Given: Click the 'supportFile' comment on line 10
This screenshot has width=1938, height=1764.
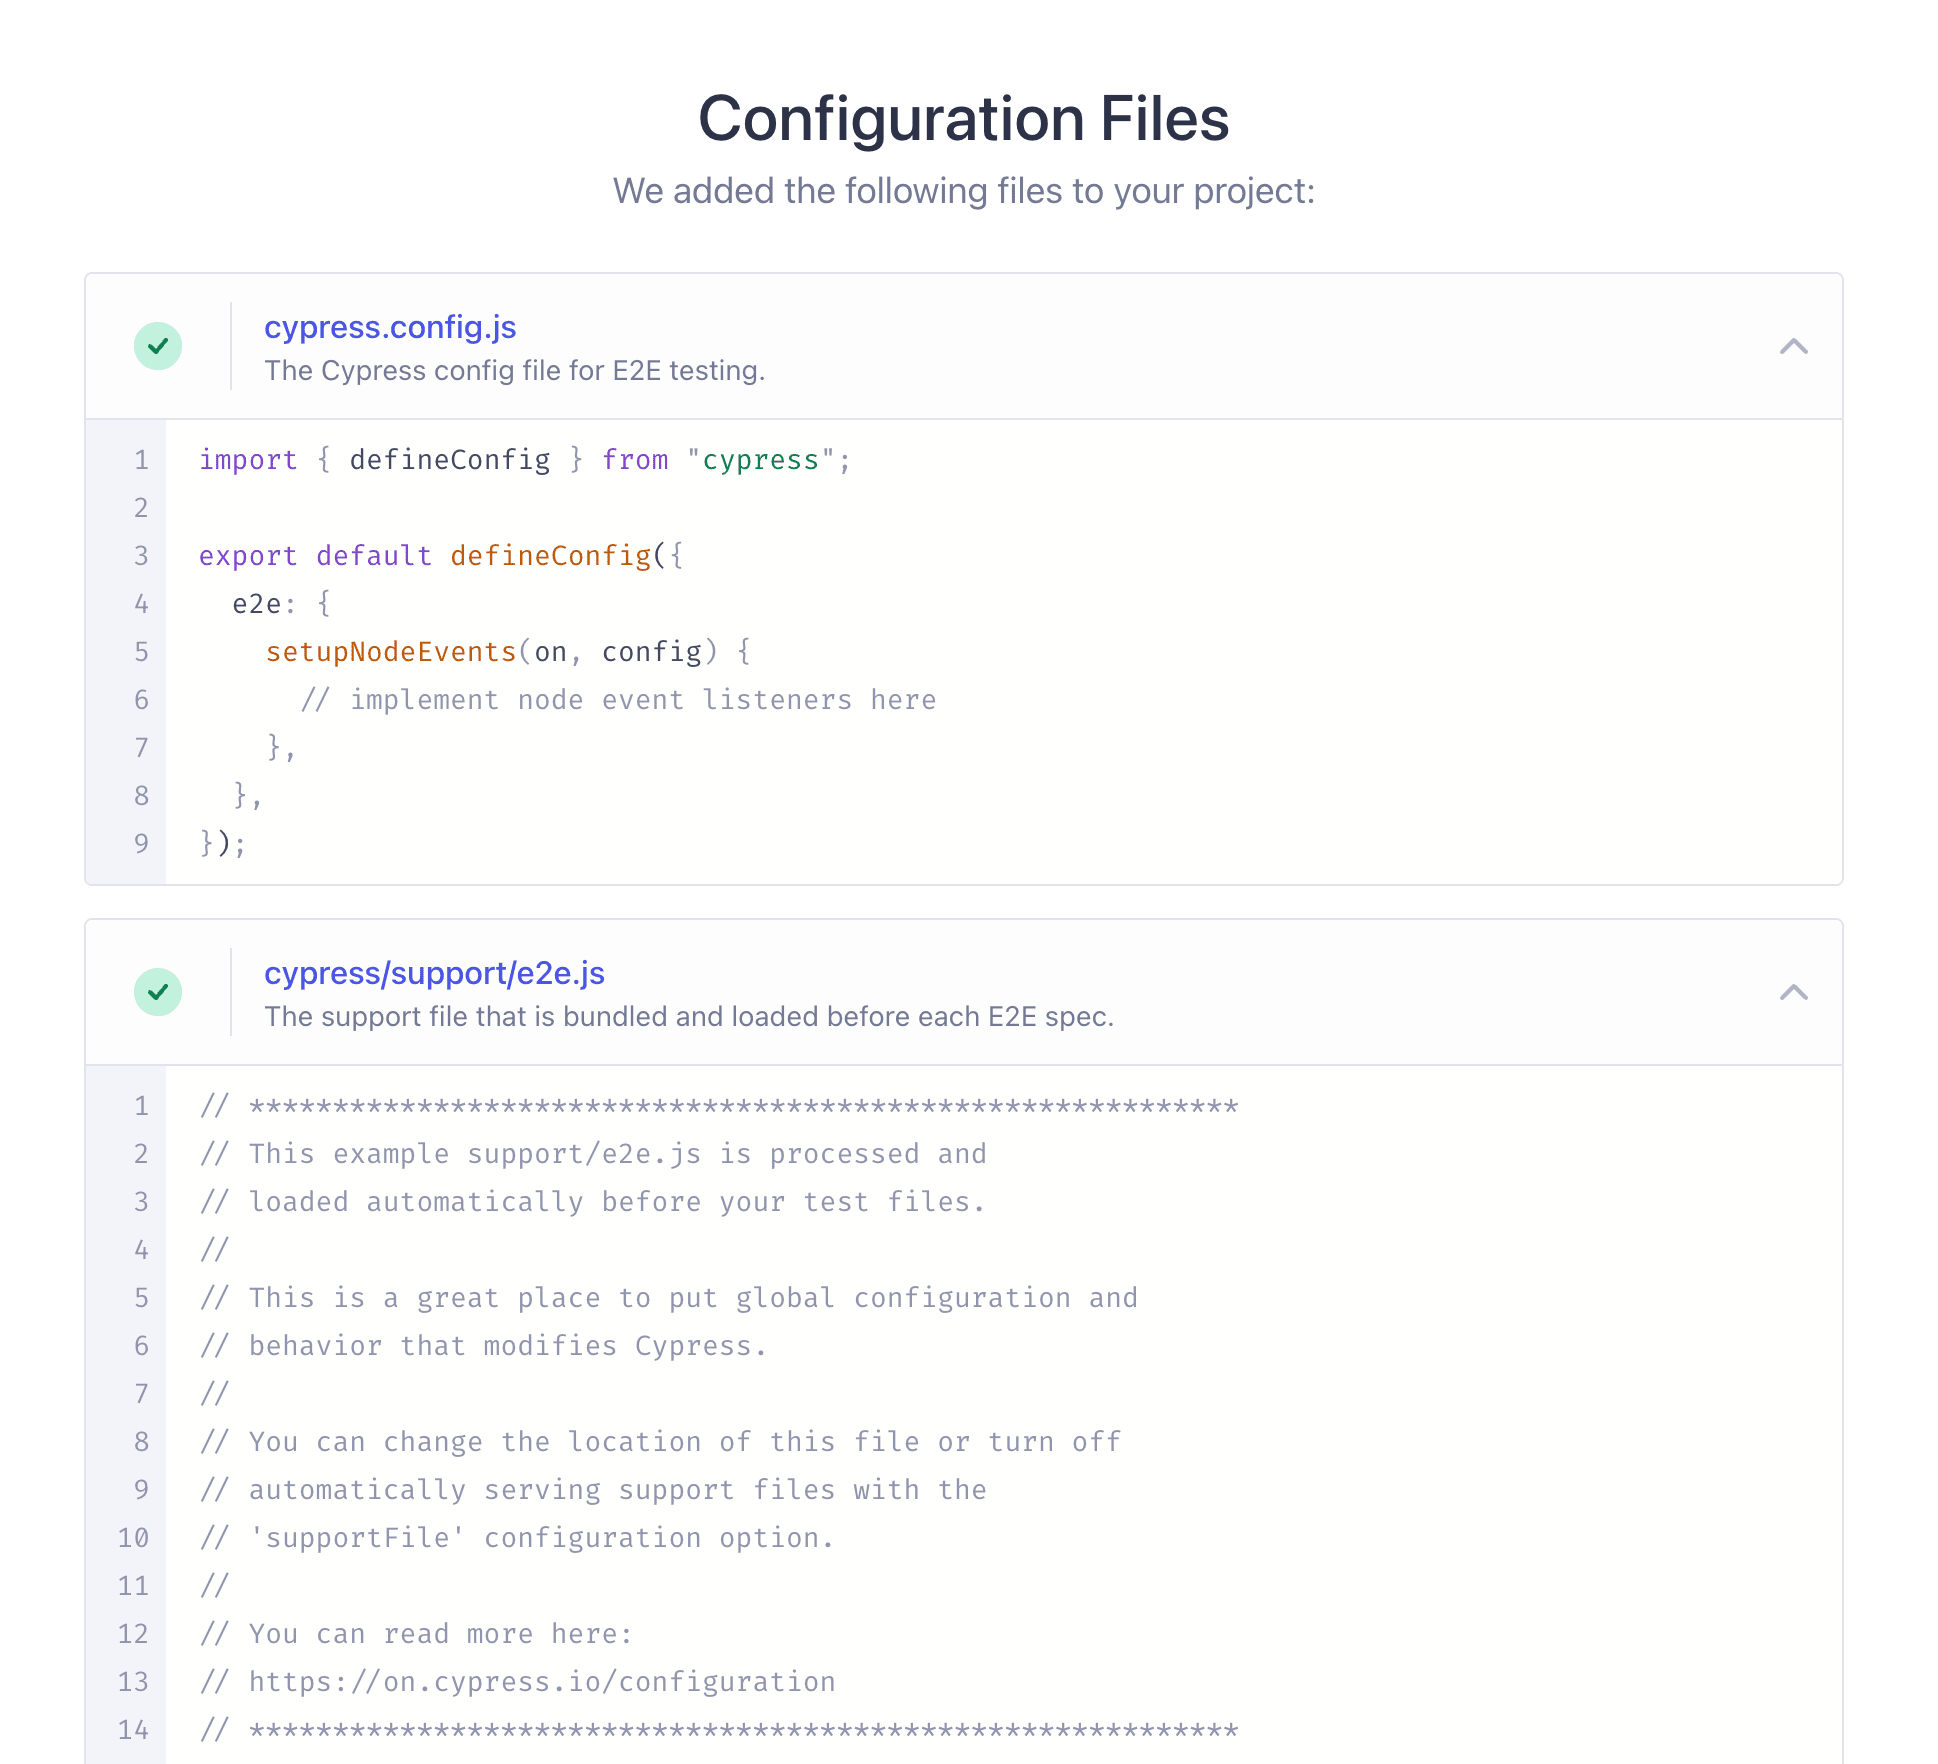Looking at the screenshot, I should (x=517, y=1537).
